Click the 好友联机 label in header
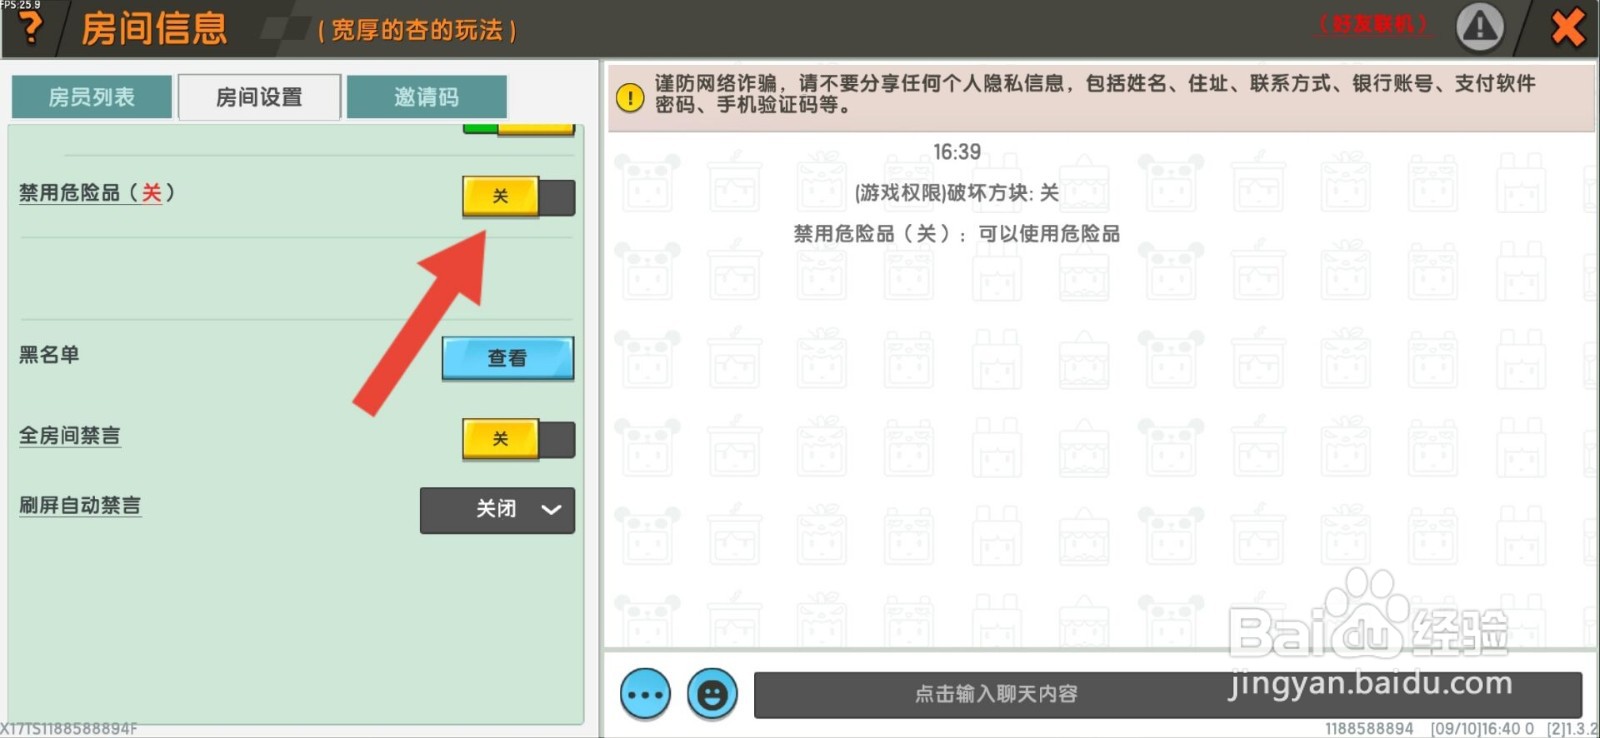The height and width of the screenshot is (738, 1600). pyautogui.click(x=1374, y=24)
